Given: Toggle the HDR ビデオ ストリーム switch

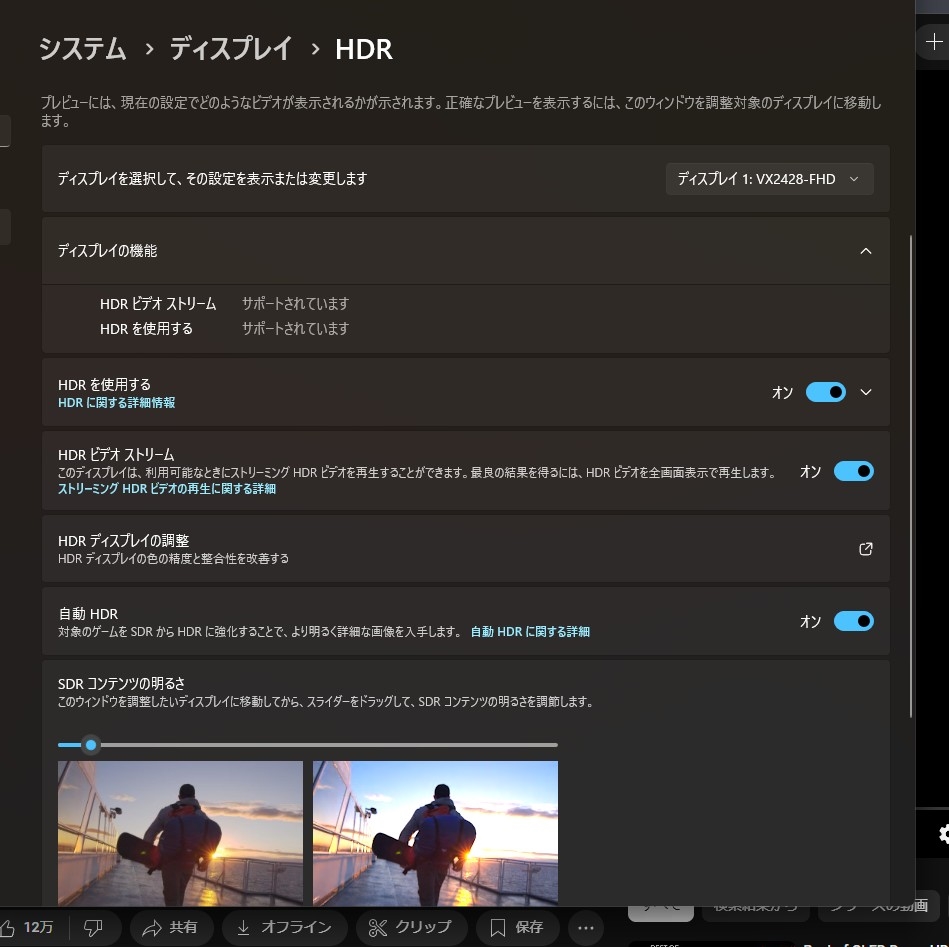Looking at the screenshot, I should click(x=853, y=471).
